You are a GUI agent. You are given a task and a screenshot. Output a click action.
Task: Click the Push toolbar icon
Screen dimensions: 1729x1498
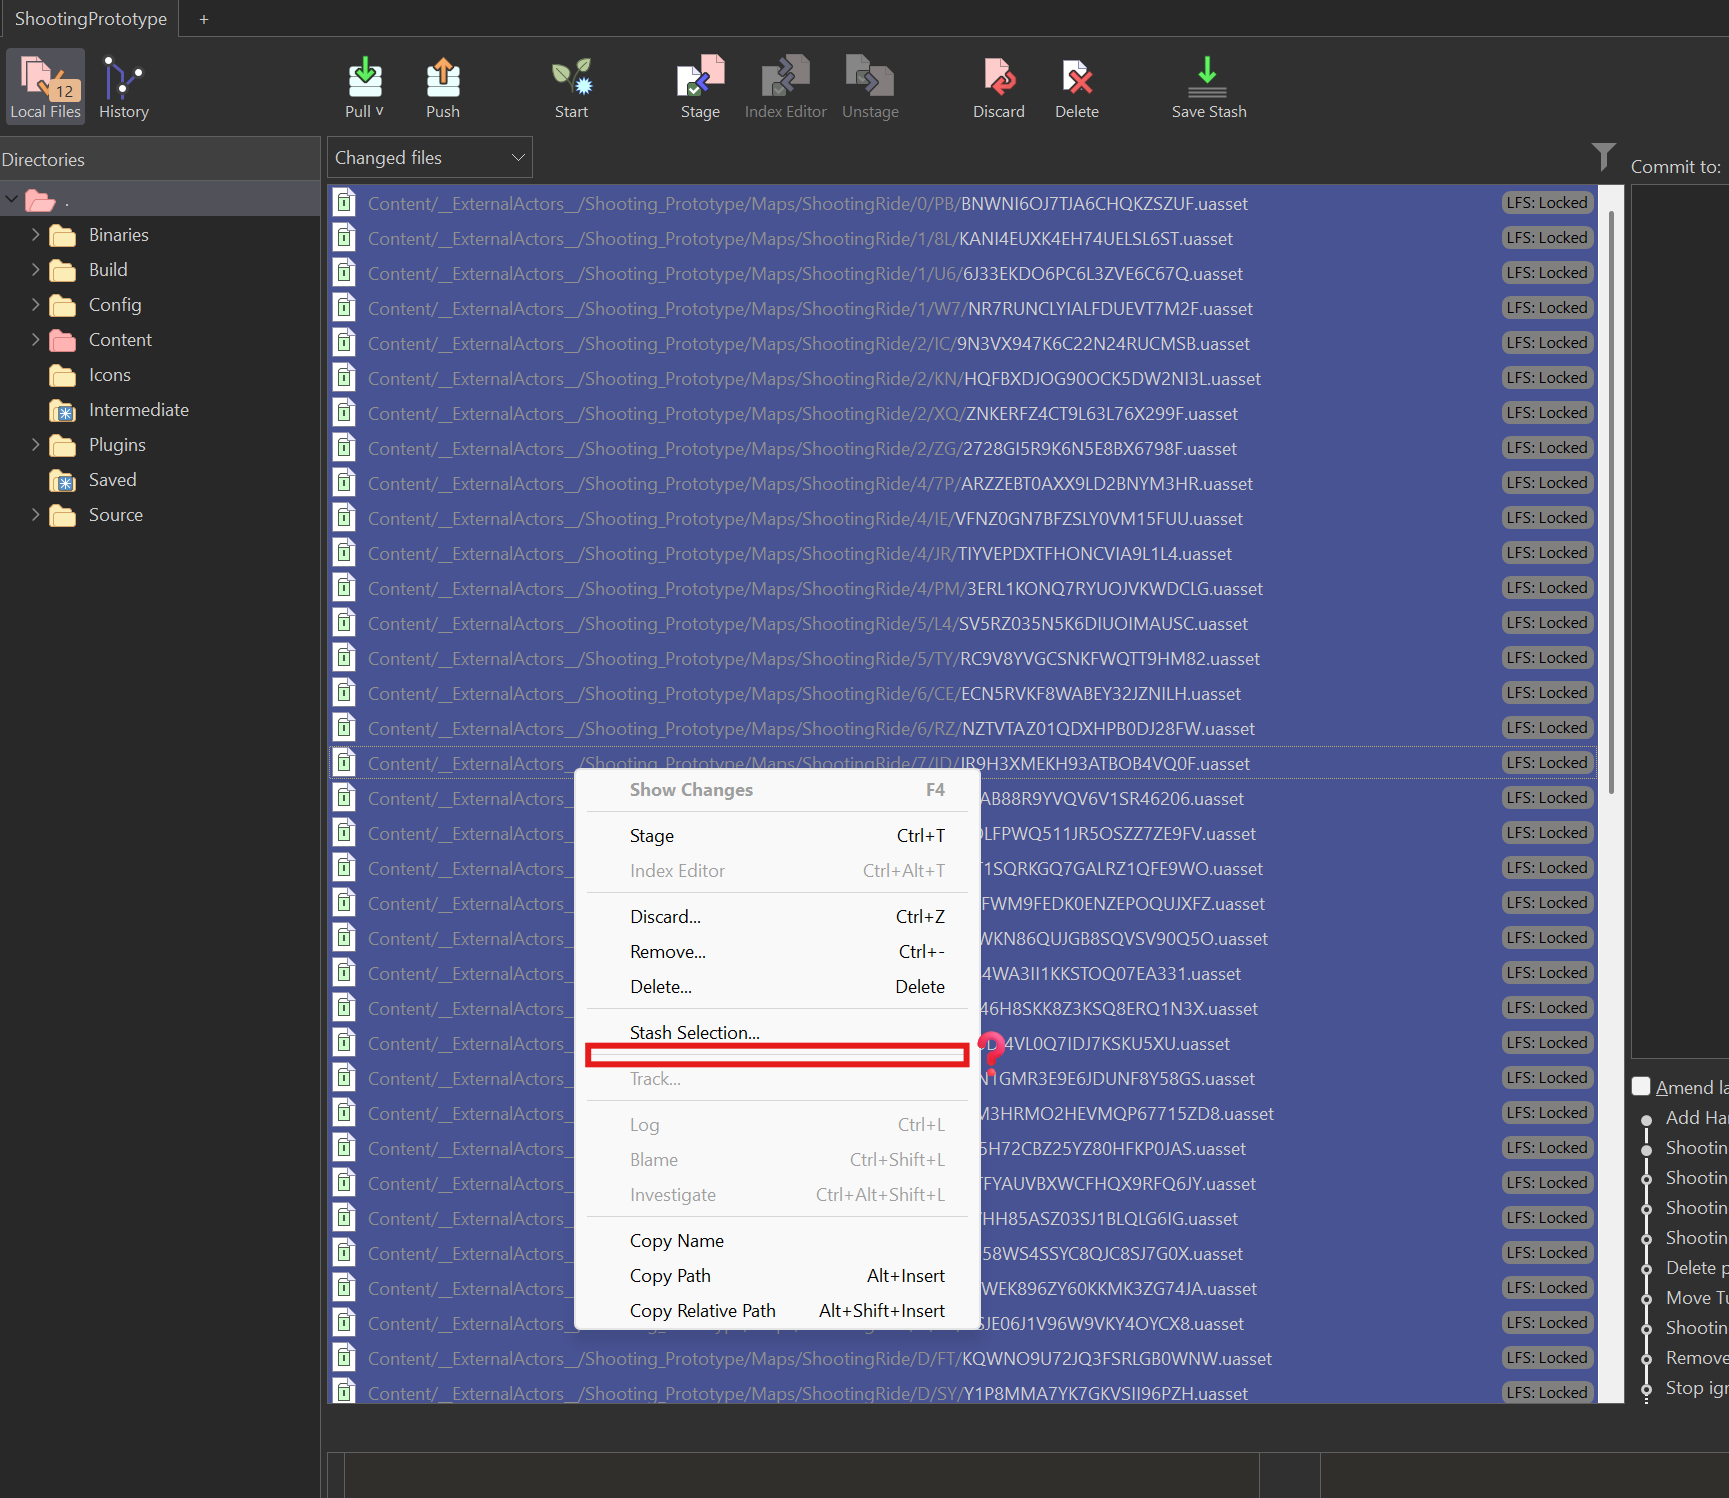tap(443, 78)
